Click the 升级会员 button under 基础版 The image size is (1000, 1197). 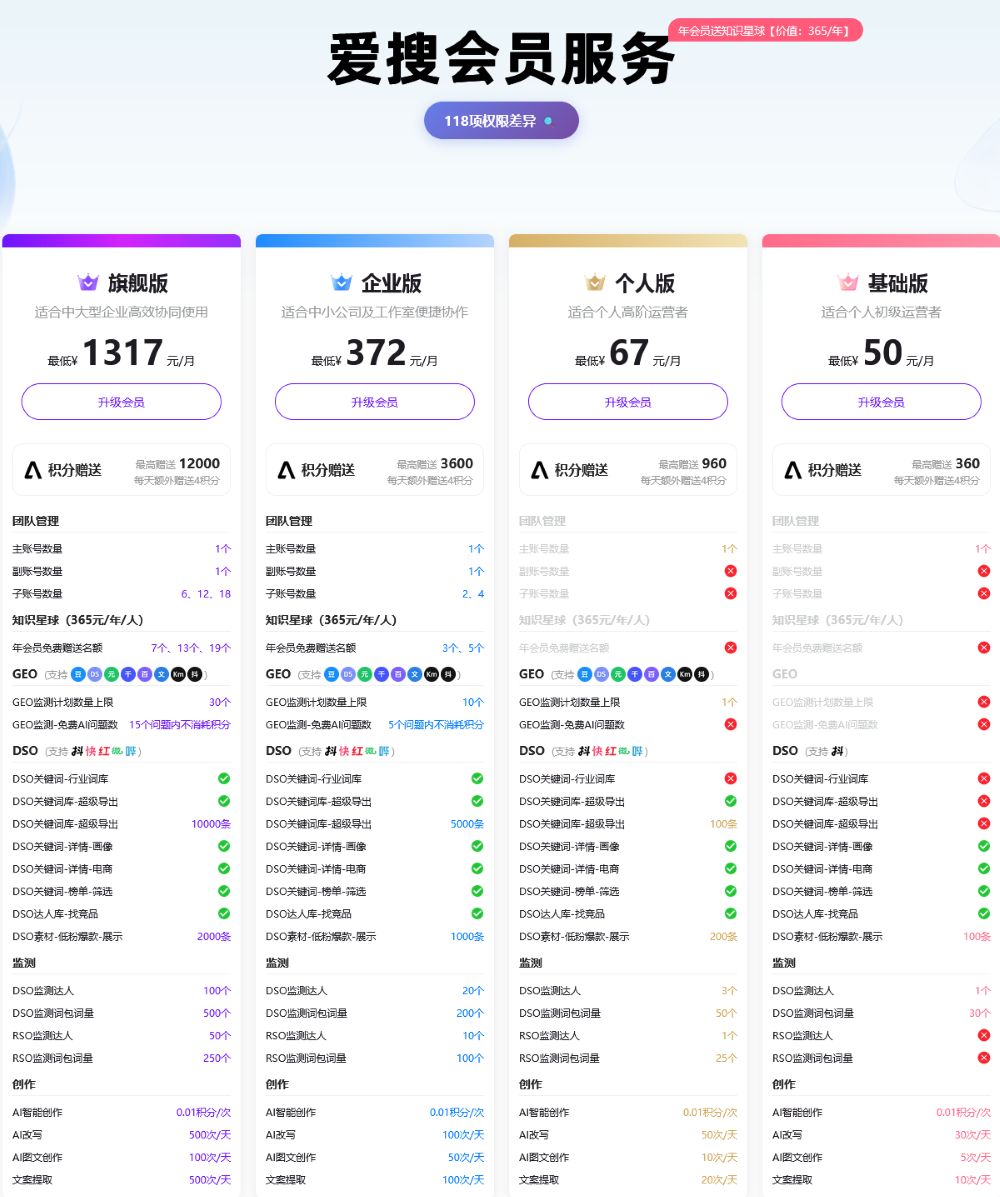click(x=881, y=402)
